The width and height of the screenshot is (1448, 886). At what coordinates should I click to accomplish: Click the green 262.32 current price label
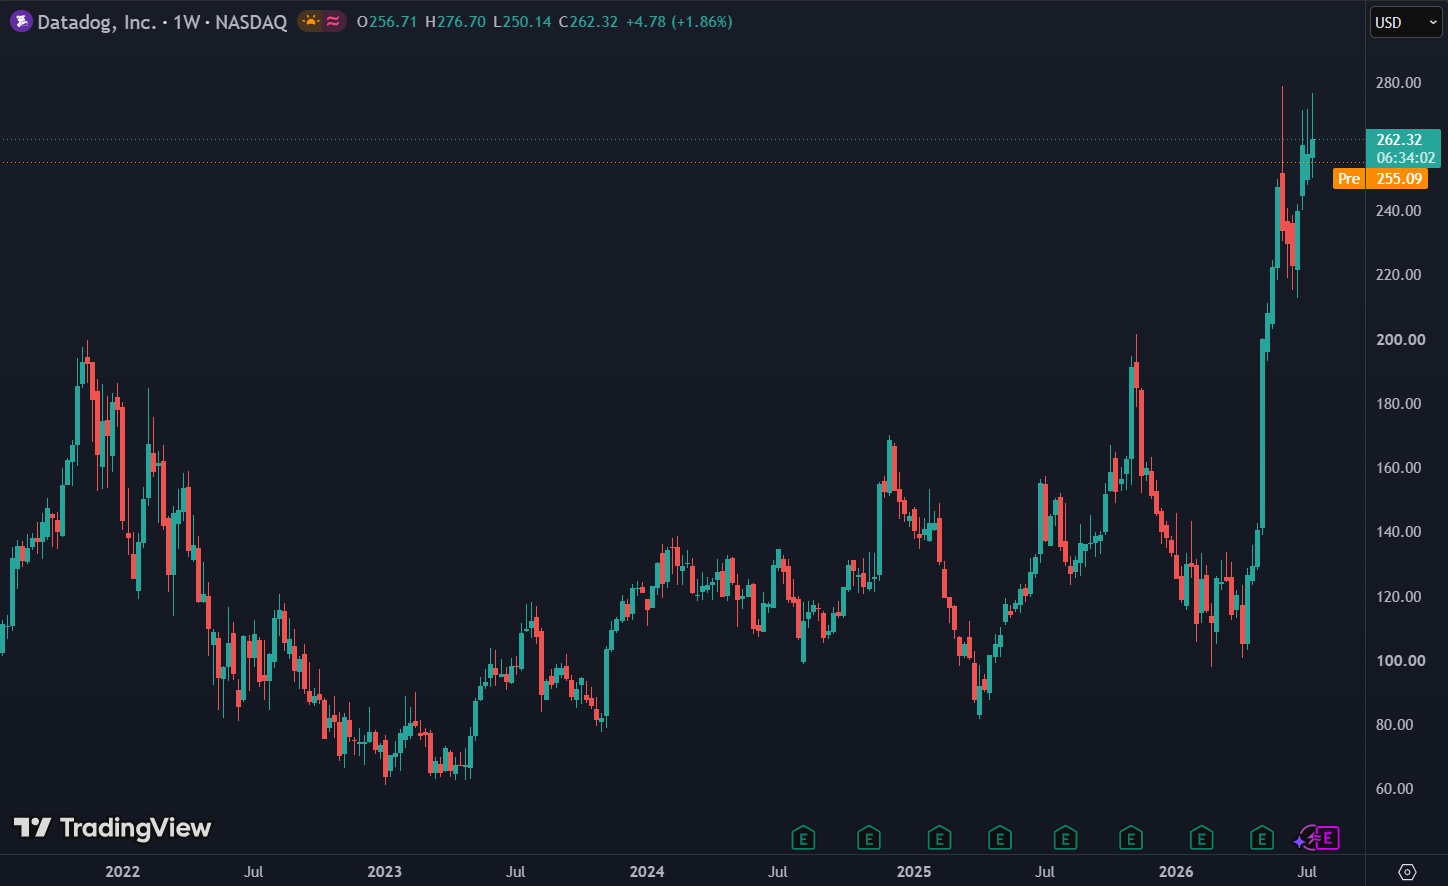1399,140
